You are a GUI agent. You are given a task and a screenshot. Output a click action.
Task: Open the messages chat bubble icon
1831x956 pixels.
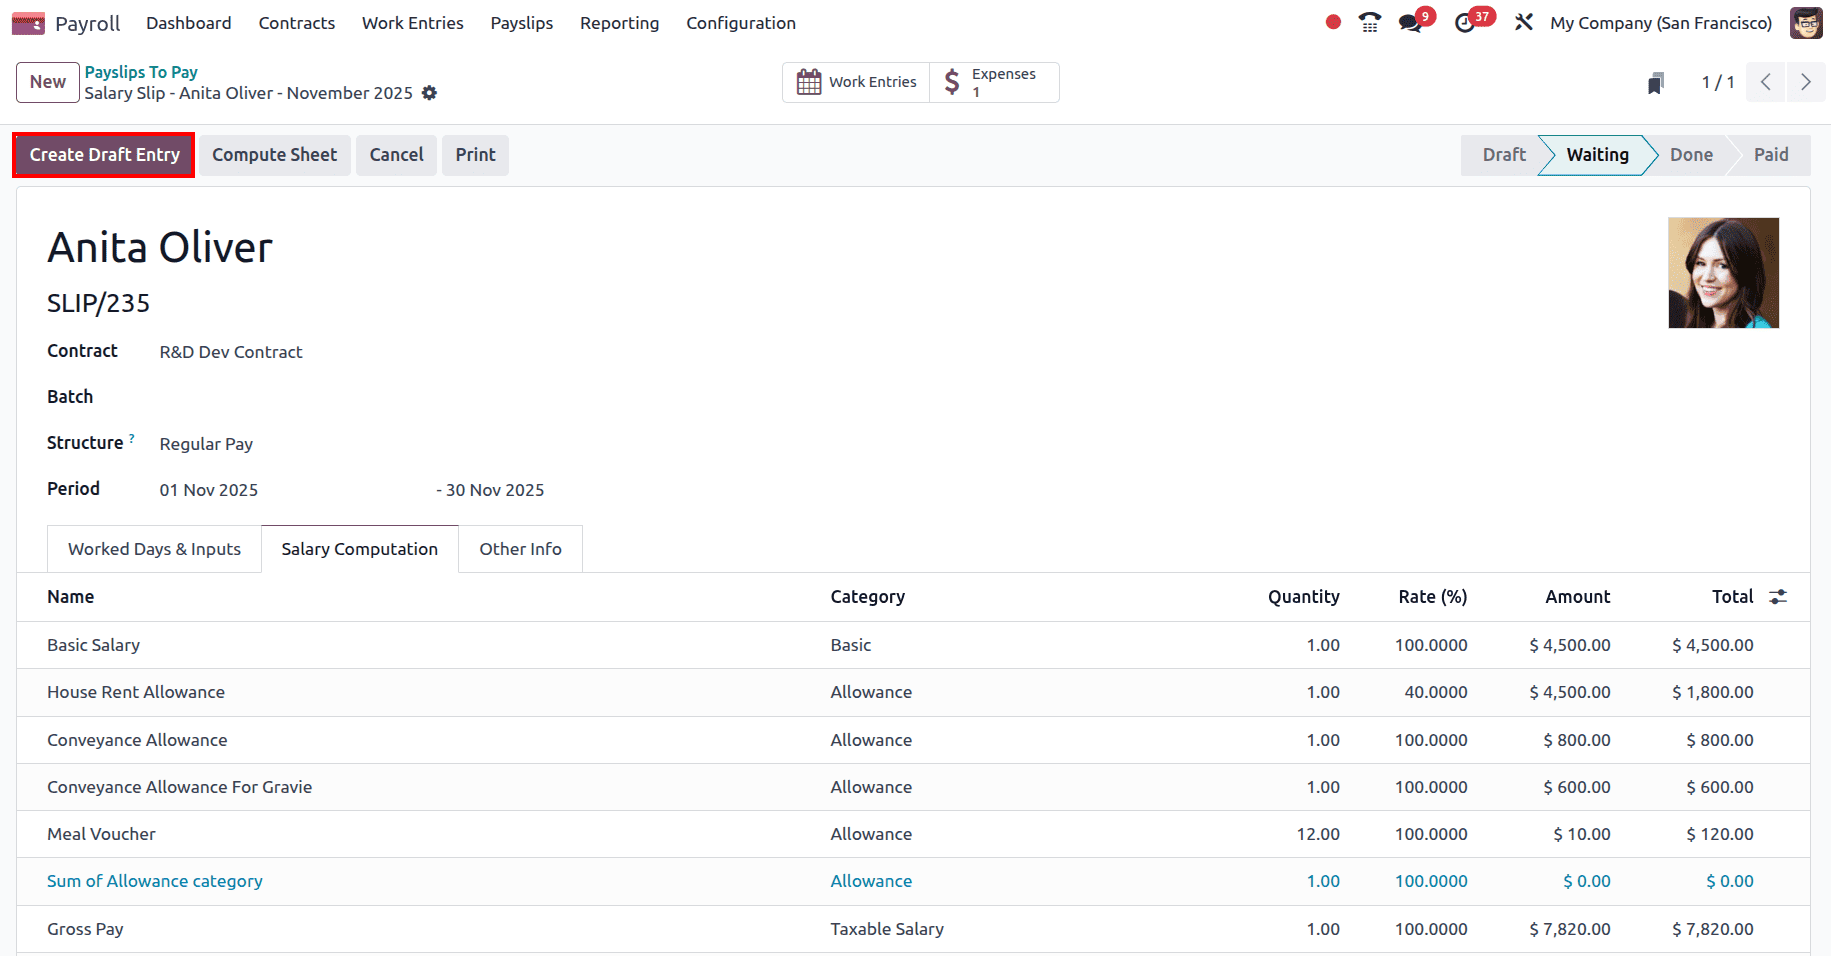pyautogui.click(x=1410, y=21)
